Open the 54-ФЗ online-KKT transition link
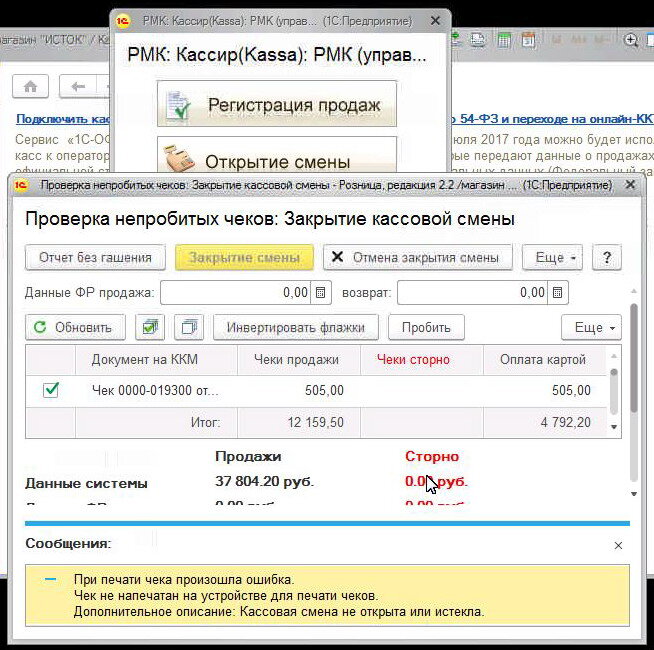Viewport: 654px width, 650px height. click(x=553, y=119)
